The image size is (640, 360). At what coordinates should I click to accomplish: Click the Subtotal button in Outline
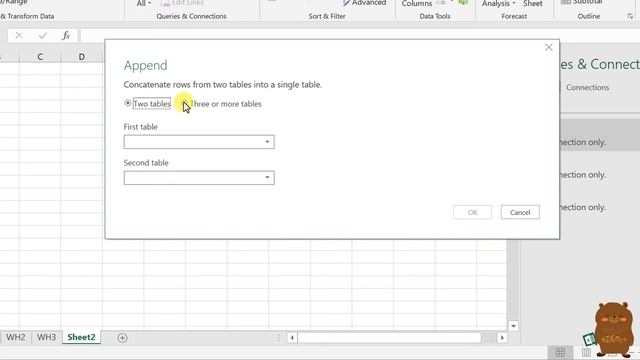pyautogui.click(x=582, y=2)
